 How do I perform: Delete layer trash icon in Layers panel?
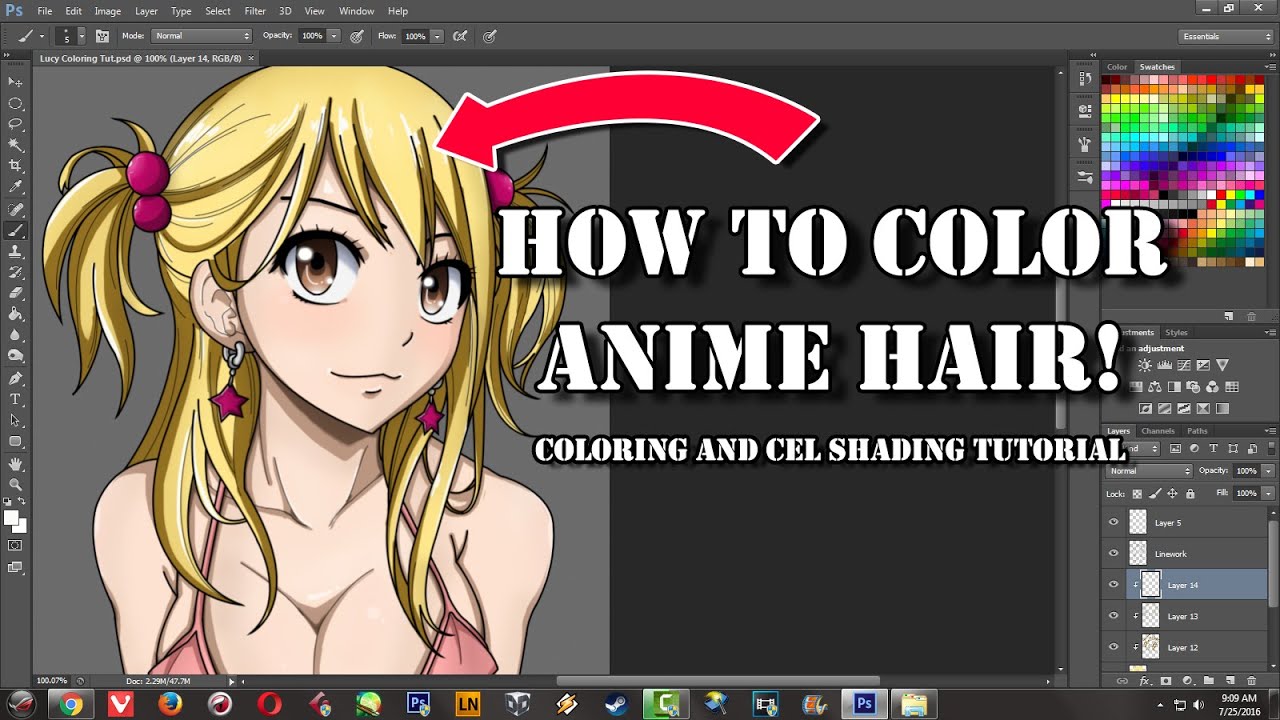[1251, 681]
